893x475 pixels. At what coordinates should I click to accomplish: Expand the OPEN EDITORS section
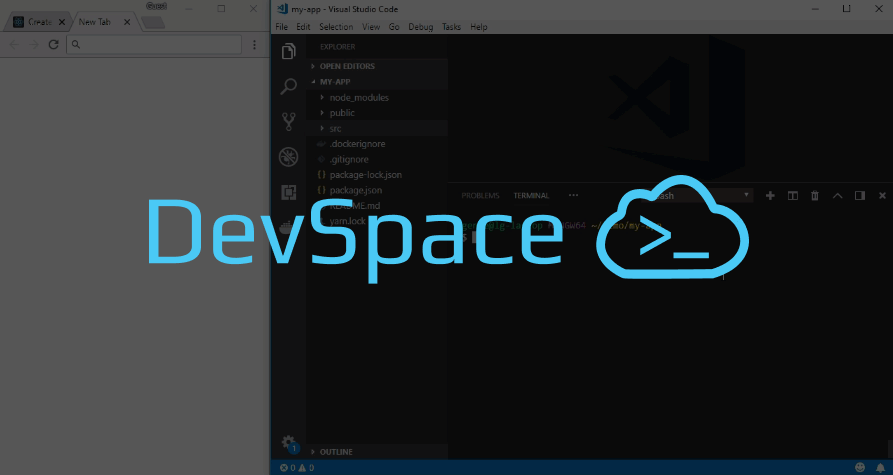click(x=346, y=66)
